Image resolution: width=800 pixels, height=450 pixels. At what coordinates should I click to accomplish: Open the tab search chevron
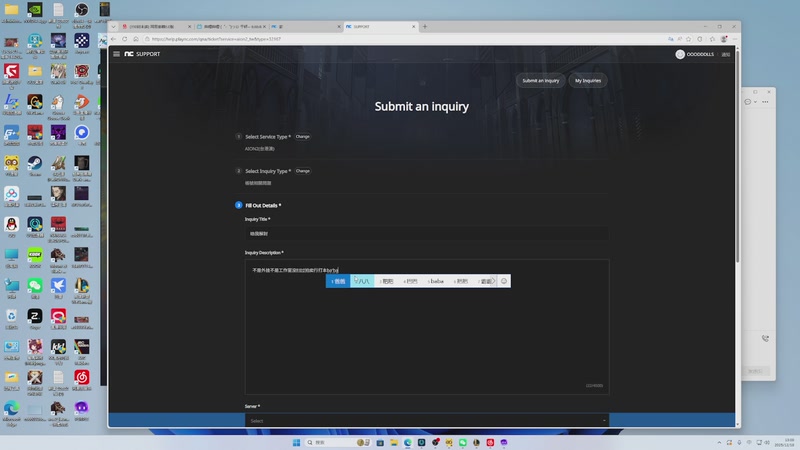(113, 27)
